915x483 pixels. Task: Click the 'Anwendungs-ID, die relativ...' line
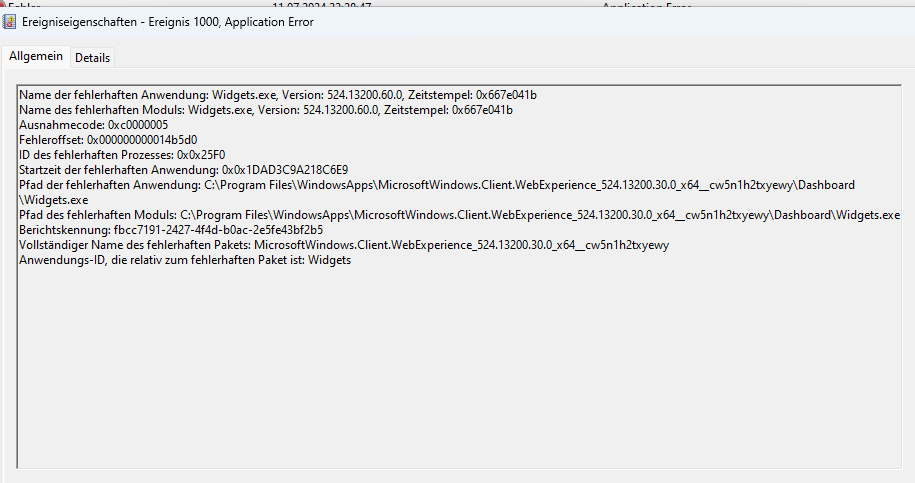[185, 260]
